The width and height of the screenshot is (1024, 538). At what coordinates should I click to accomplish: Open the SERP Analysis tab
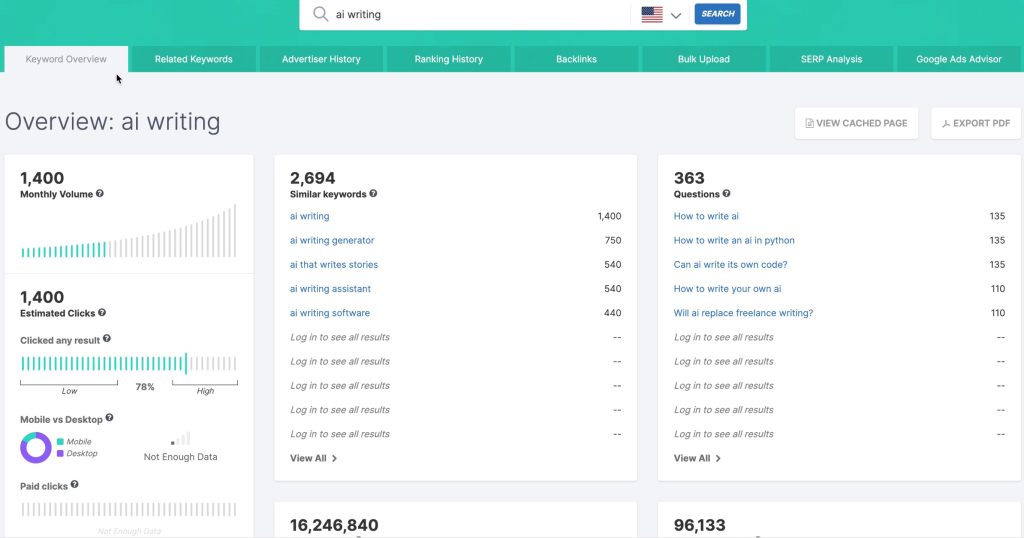tap(831, 59)
